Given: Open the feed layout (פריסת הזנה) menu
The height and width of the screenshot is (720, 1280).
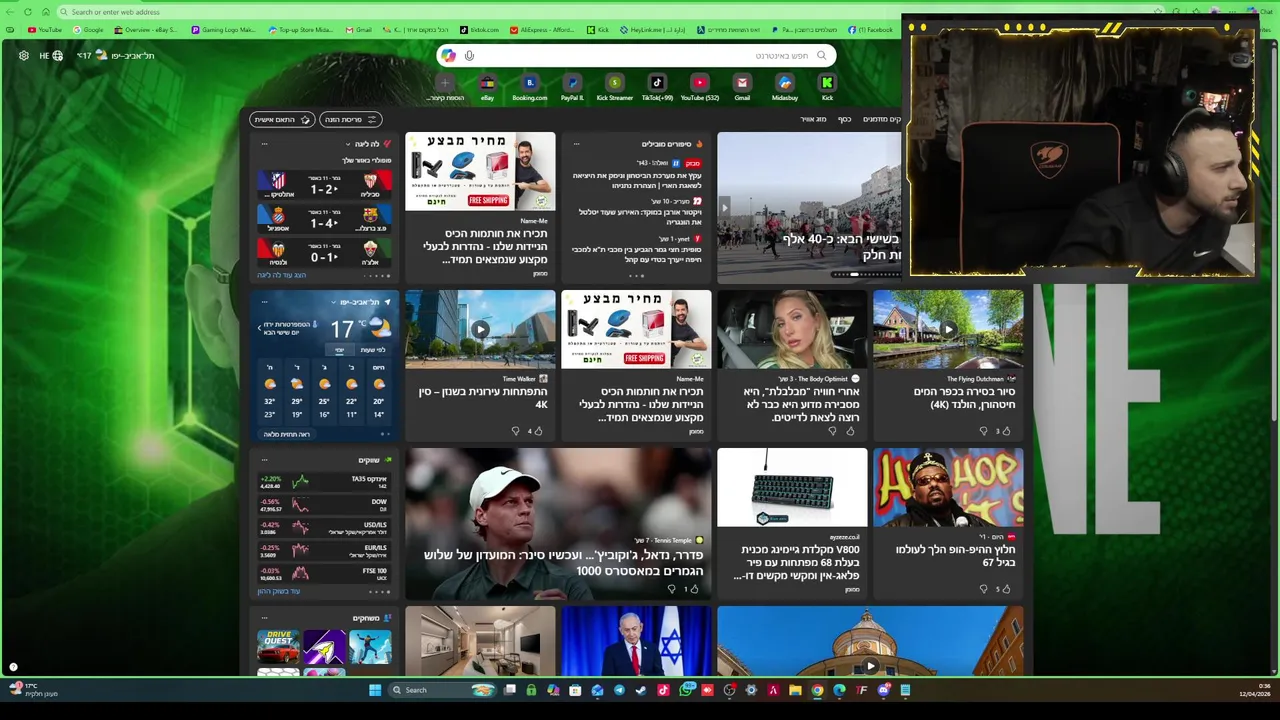Looking at the screenshot, I should coord(351,120).
